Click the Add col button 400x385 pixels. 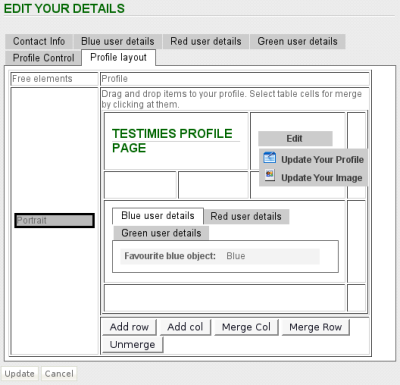(x=185, y=327)
